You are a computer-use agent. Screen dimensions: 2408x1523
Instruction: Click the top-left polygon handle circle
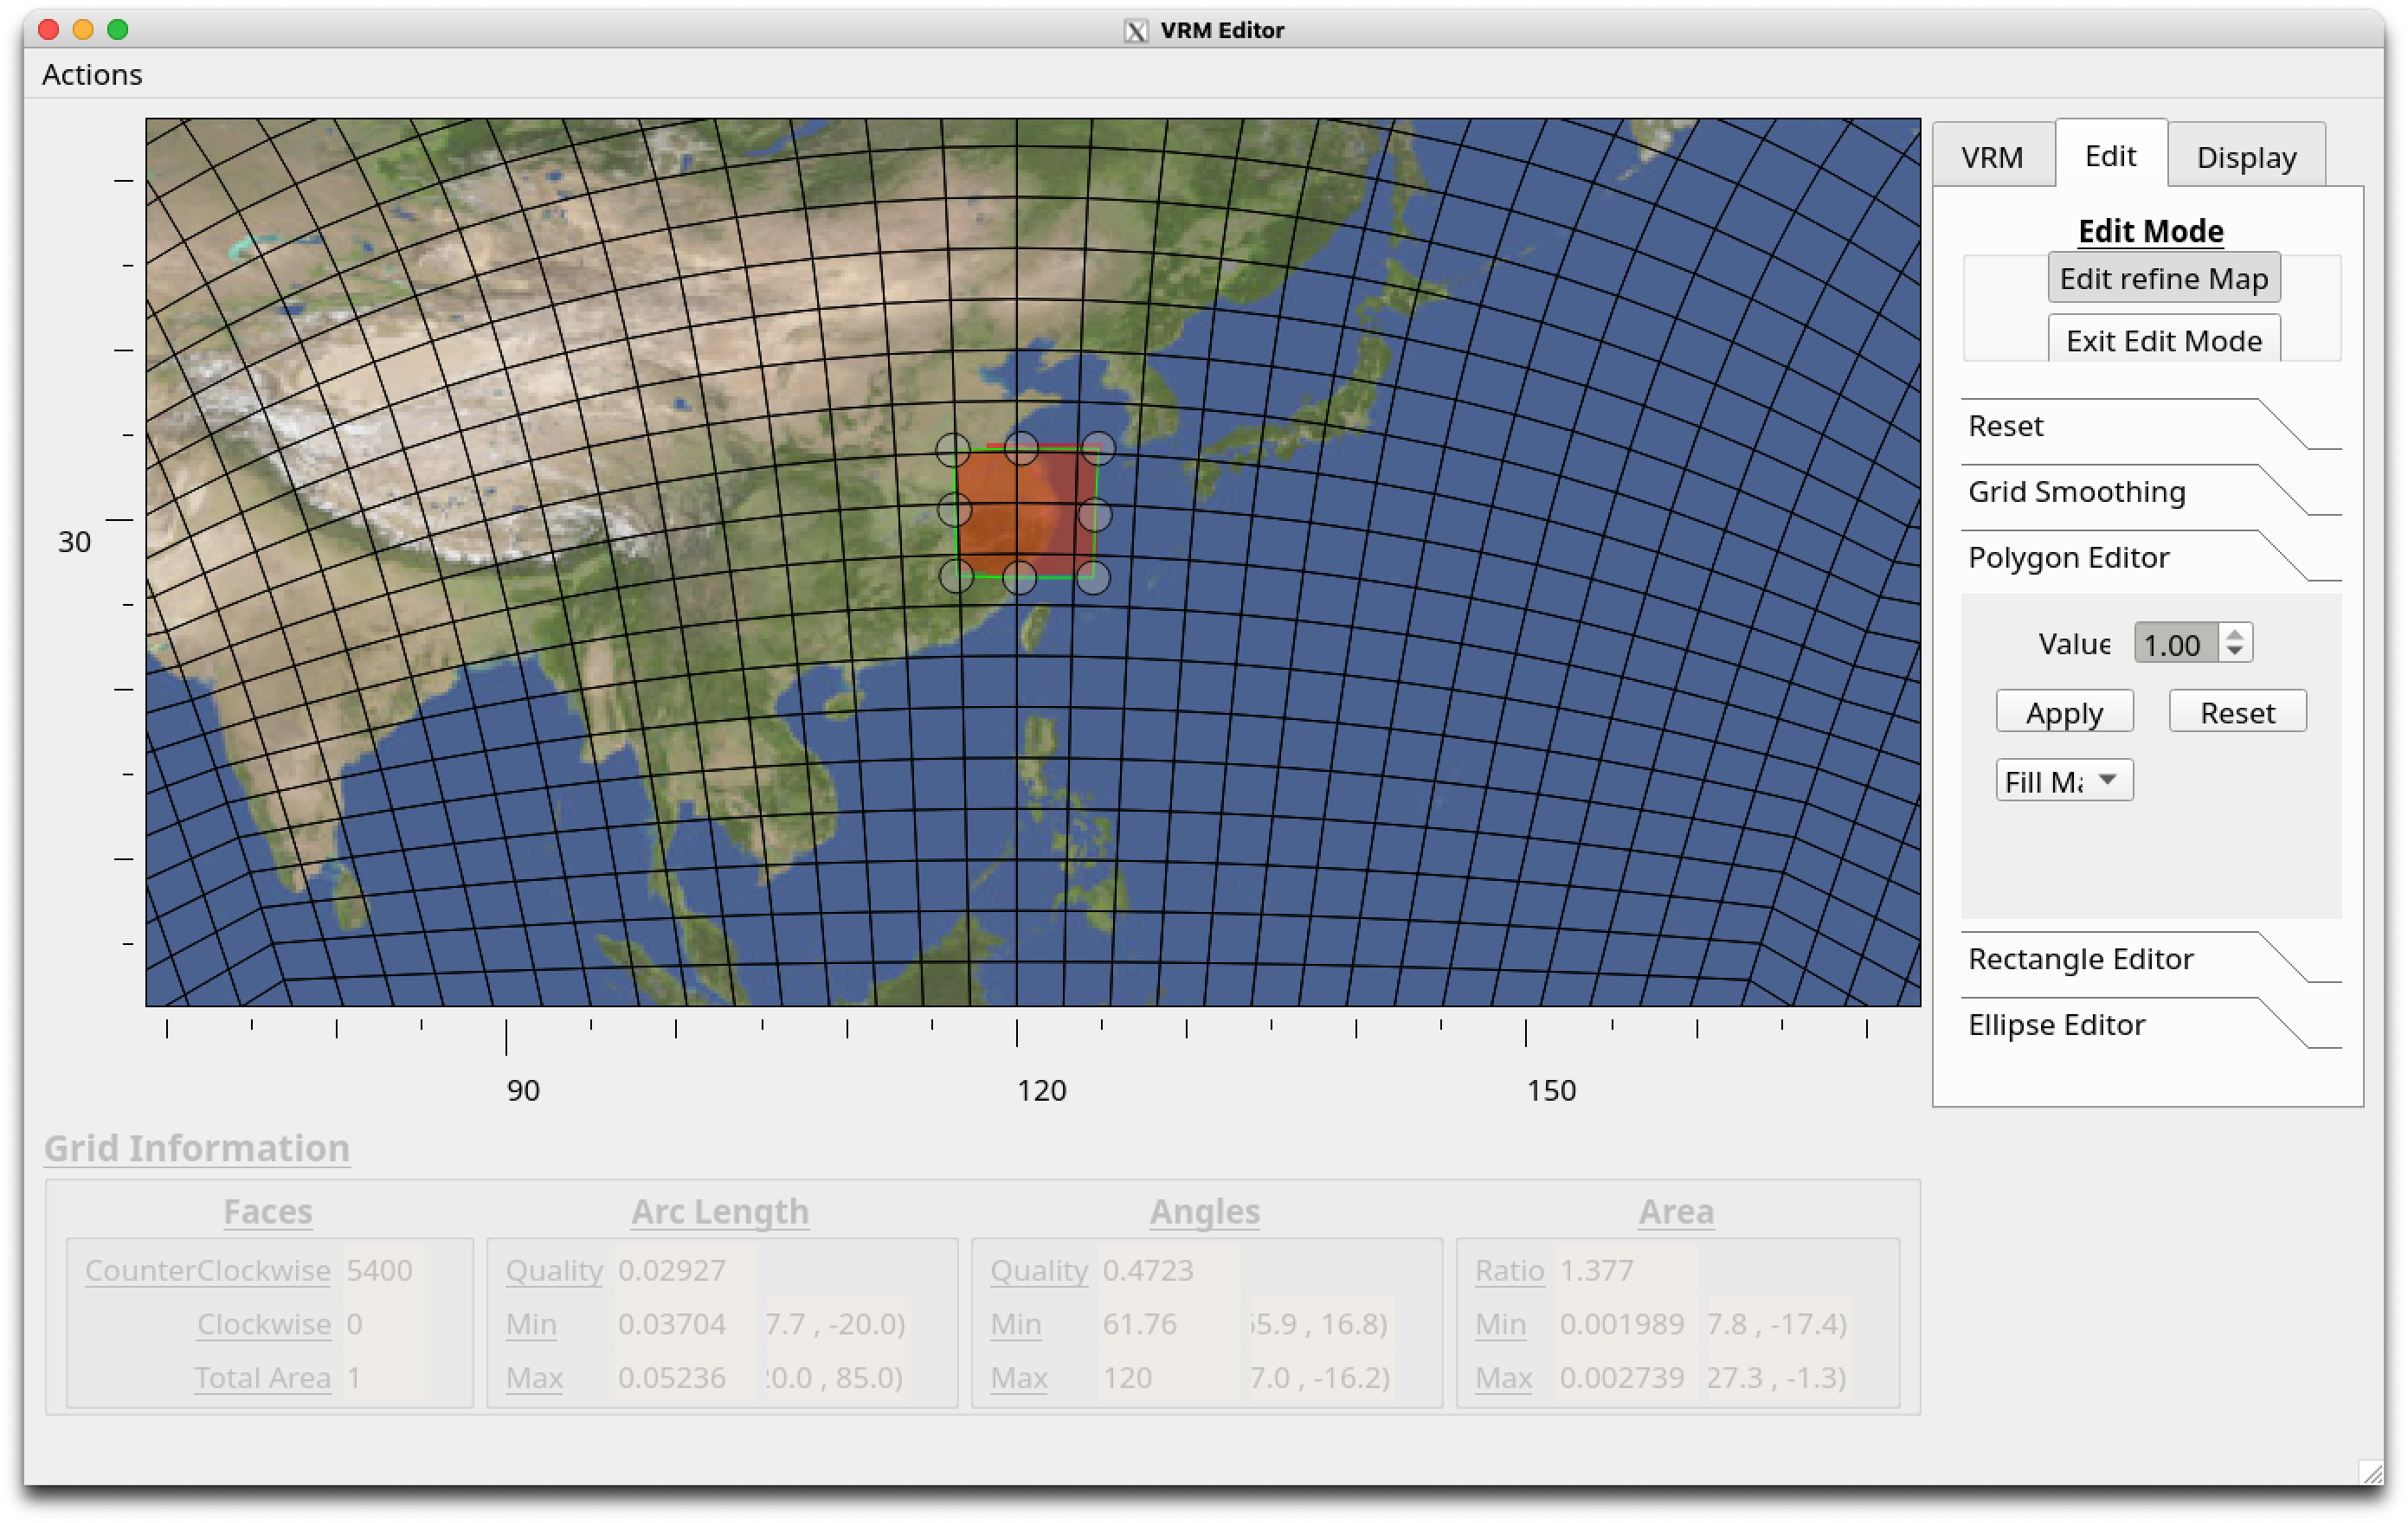(x=953, y=450)
